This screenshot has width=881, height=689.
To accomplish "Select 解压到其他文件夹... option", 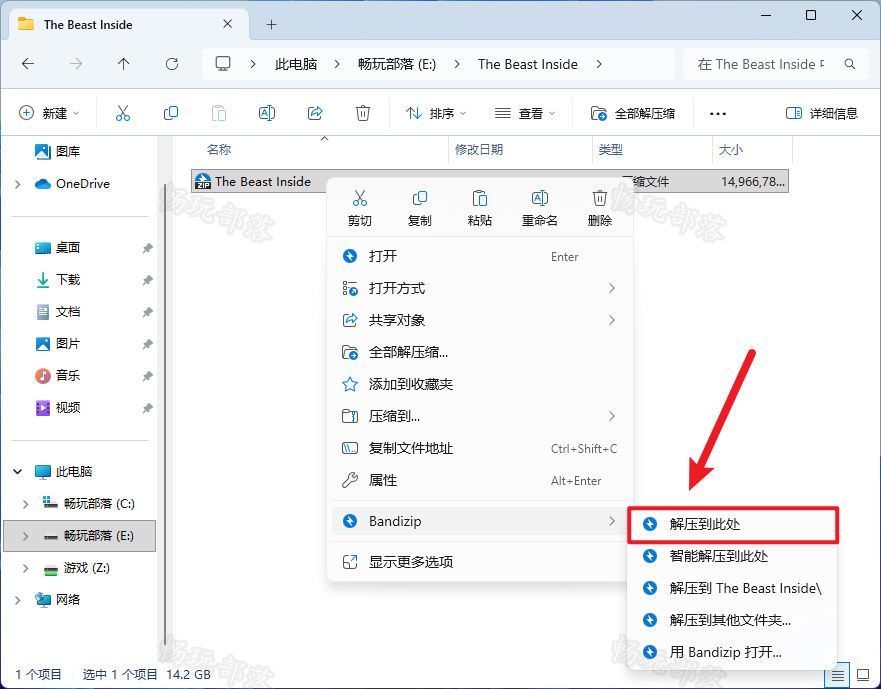I will pos(733,620).
